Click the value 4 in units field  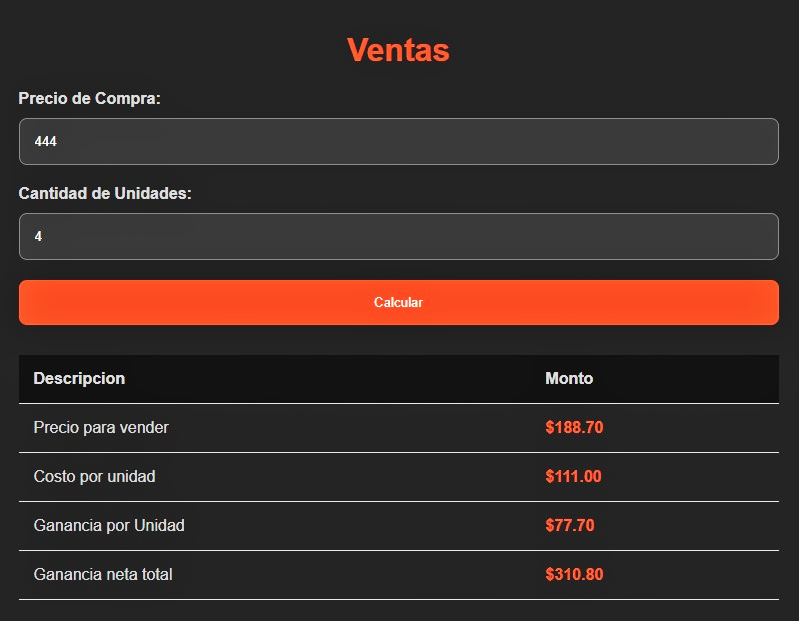(38, 236)
